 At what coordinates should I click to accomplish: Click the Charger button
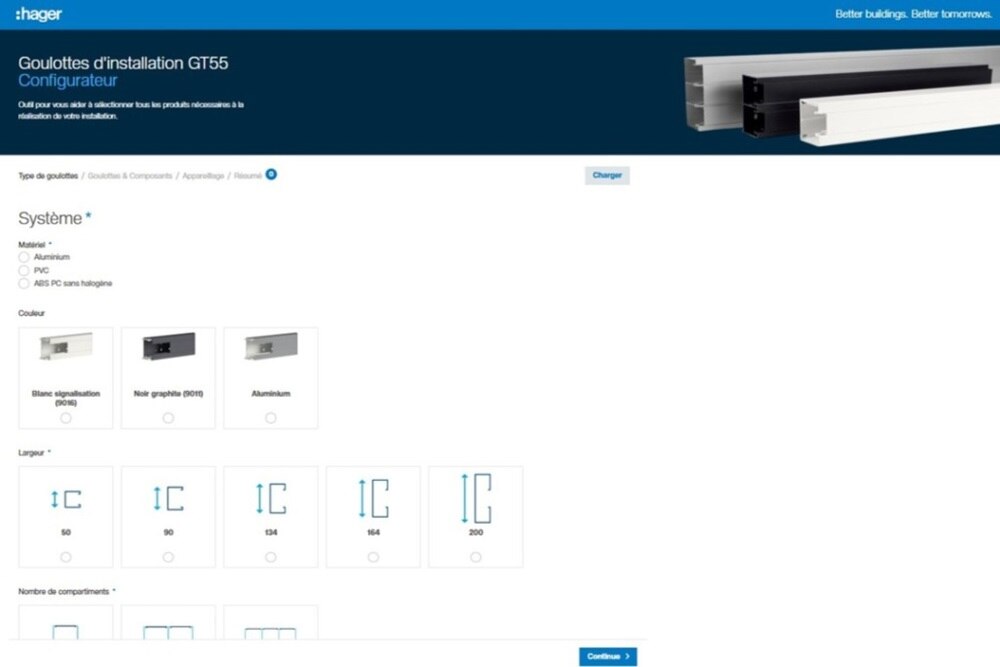[x=607, y=175]
